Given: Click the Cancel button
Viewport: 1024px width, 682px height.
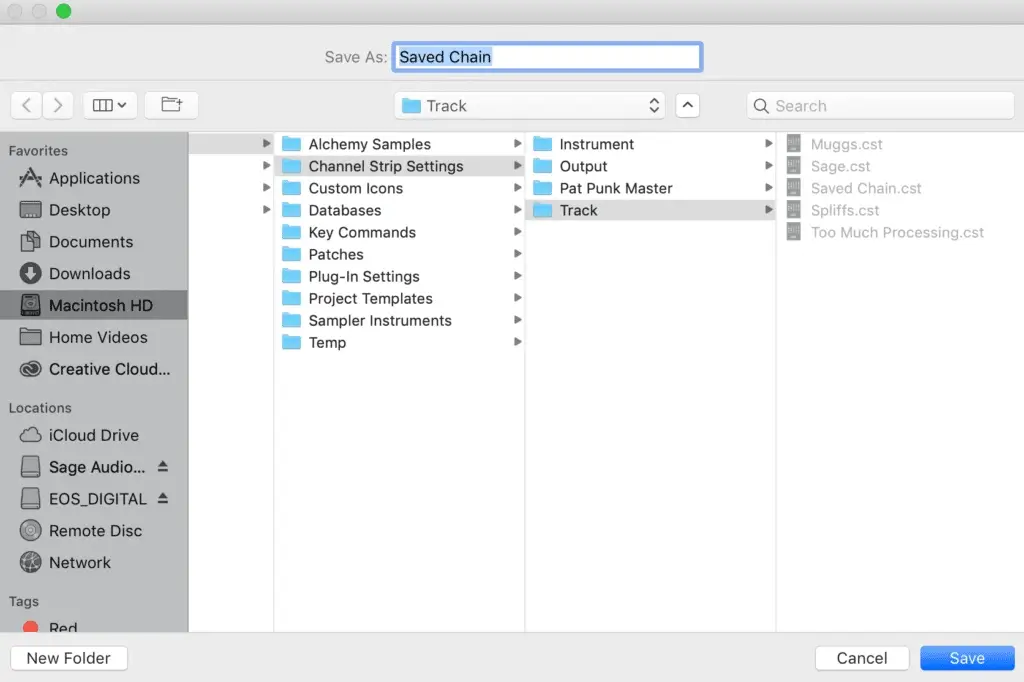Looking at the screenshot, I should 861,658.
